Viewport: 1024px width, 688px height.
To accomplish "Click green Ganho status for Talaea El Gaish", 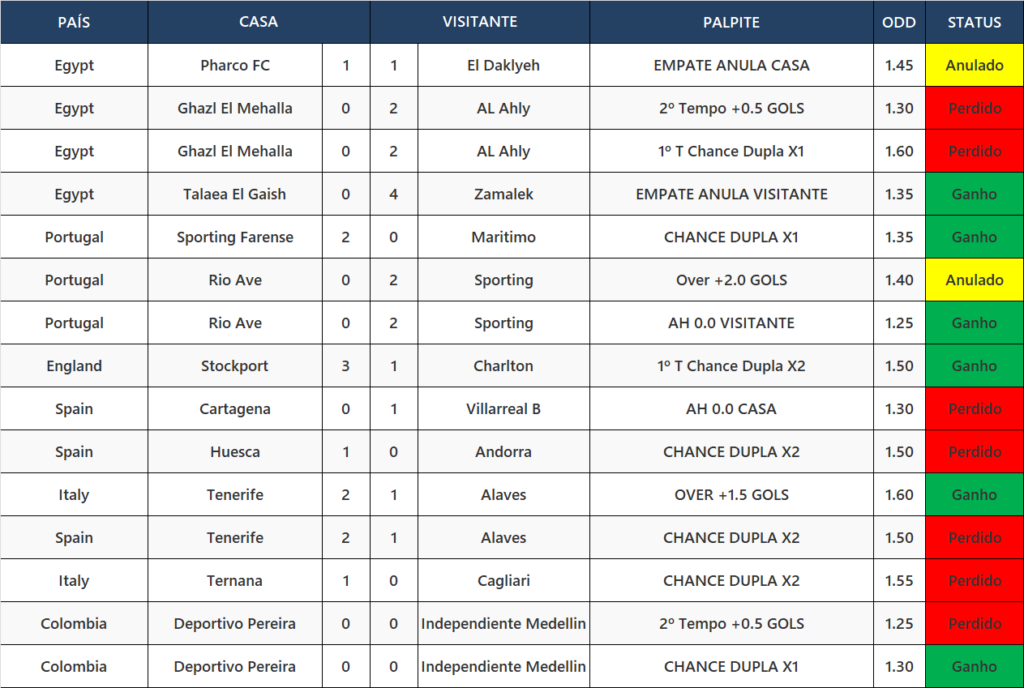I will [x=974, y=194].
